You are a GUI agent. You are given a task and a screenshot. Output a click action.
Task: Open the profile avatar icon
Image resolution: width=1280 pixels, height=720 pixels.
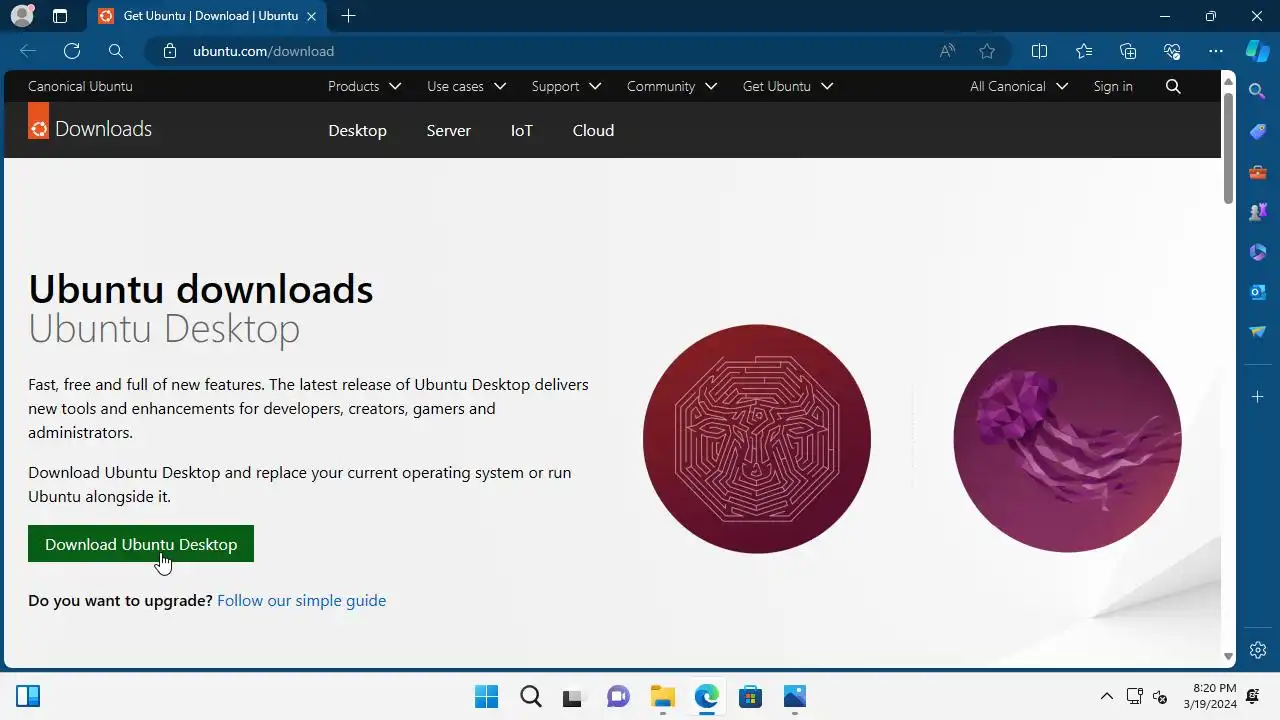coord(22,16)
